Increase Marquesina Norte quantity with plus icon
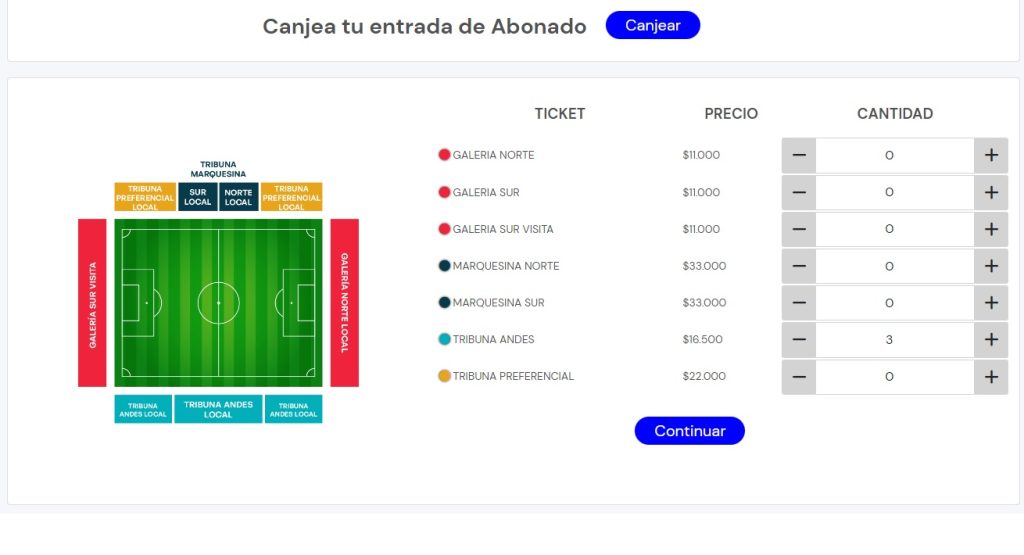The width and height of the screenshot is (1024, 555). (x=991, y=266)
